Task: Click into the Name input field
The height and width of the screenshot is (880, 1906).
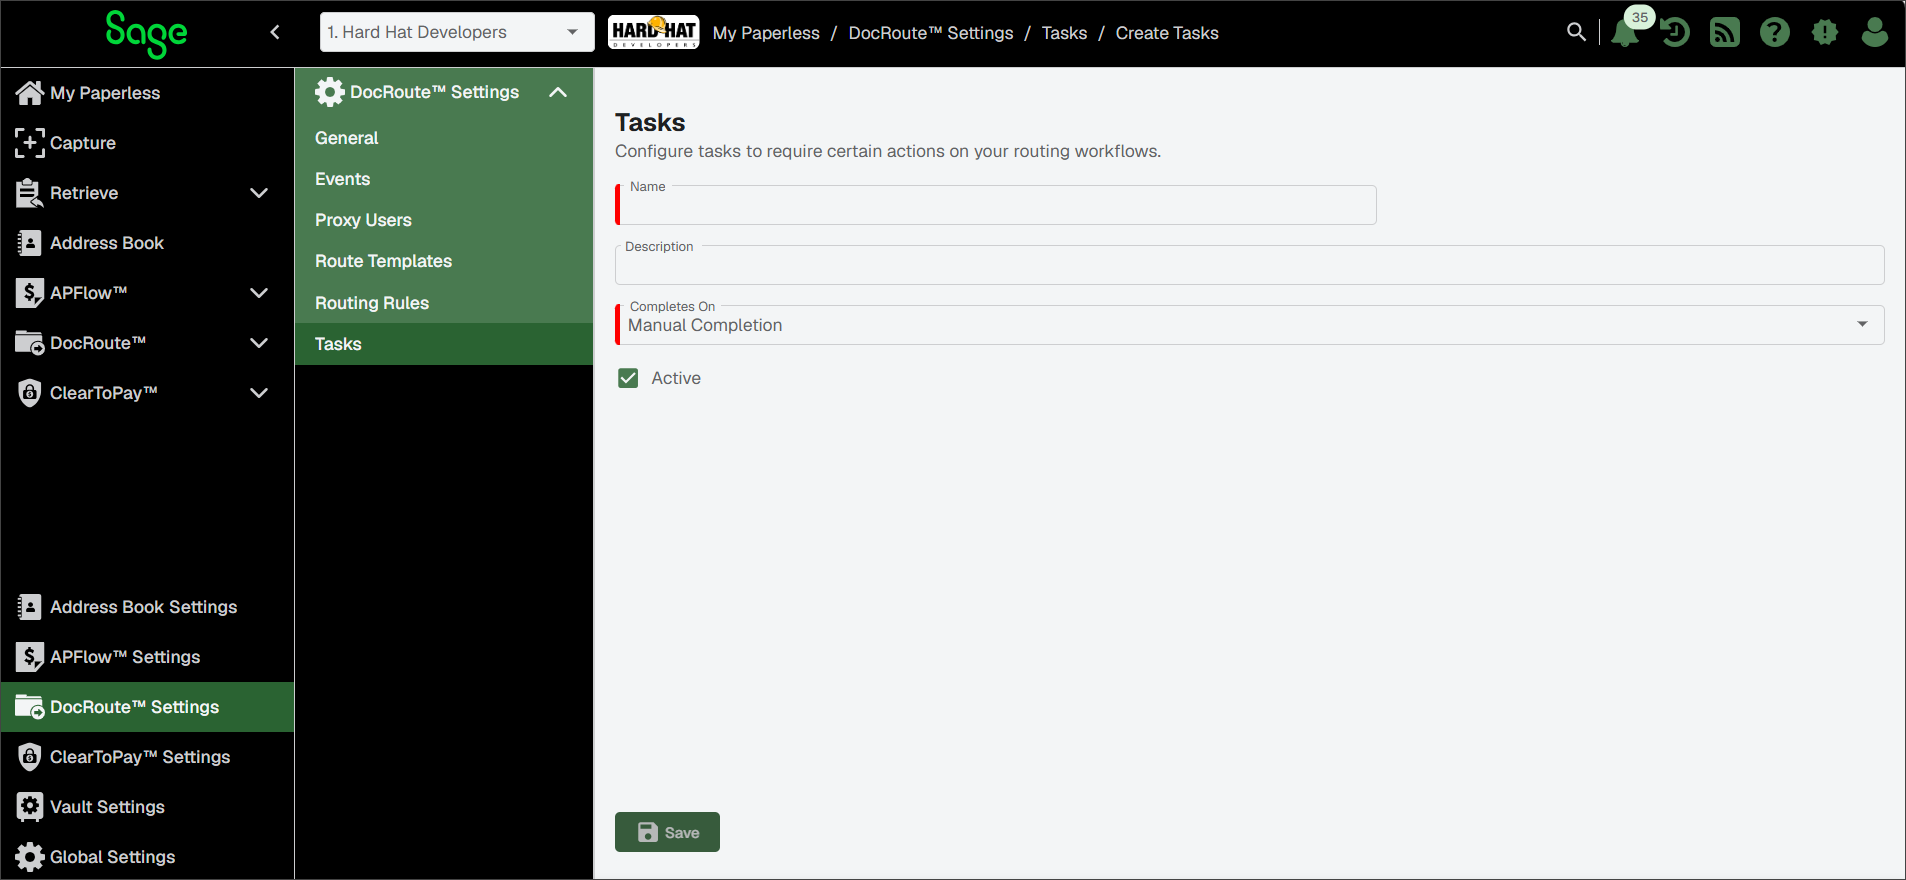Action: 996,205
